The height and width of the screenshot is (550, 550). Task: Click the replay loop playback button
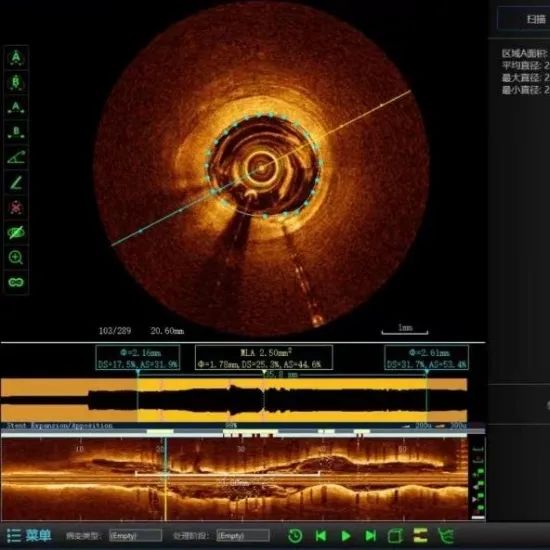pyautogui.click(x=295, y=536)
